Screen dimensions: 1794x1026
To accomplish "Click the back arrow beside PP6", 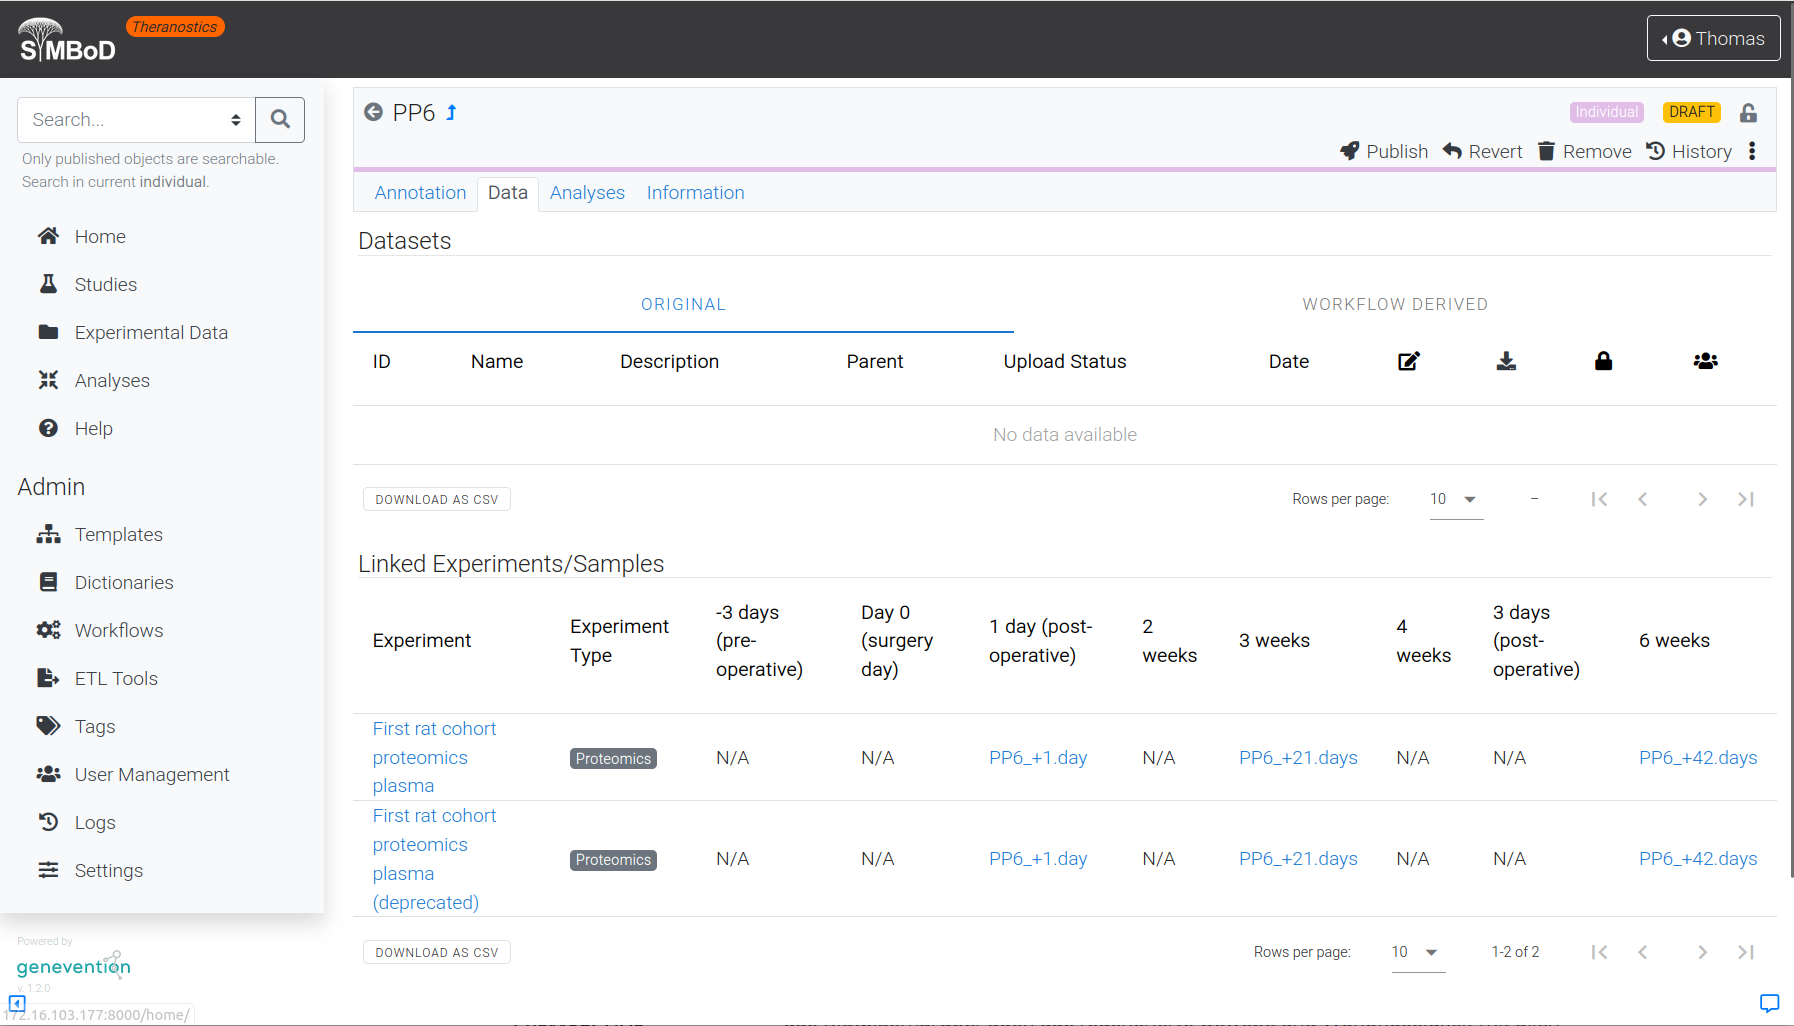I will point(373,112).
